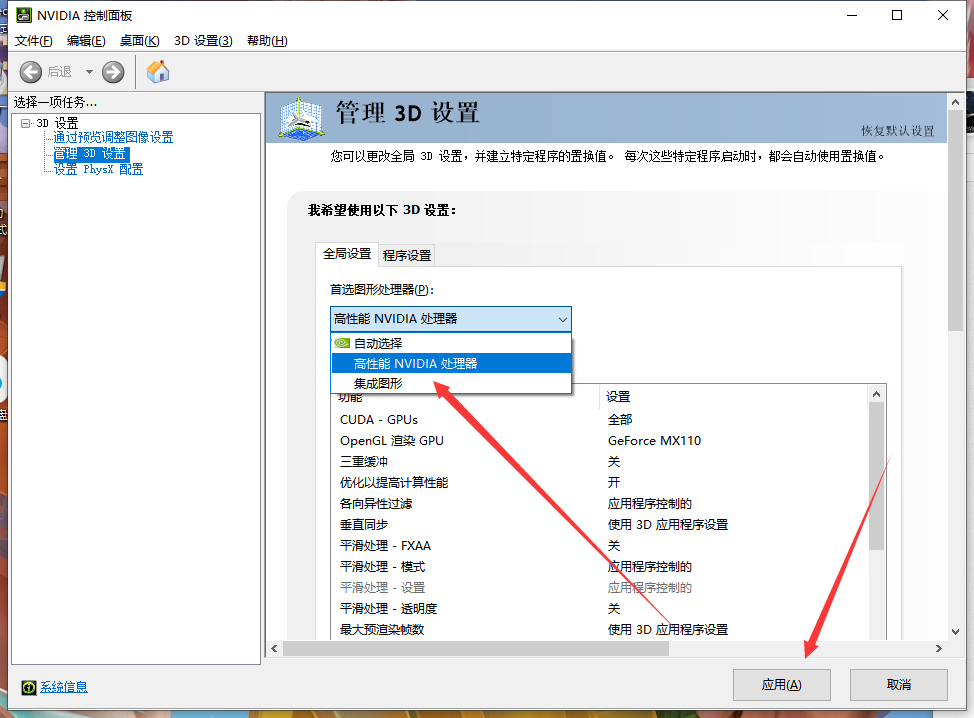Screen dimensions: 974x718
Task: Select the 各向异性过滤 setting row
Action: (x=601, y=504)
